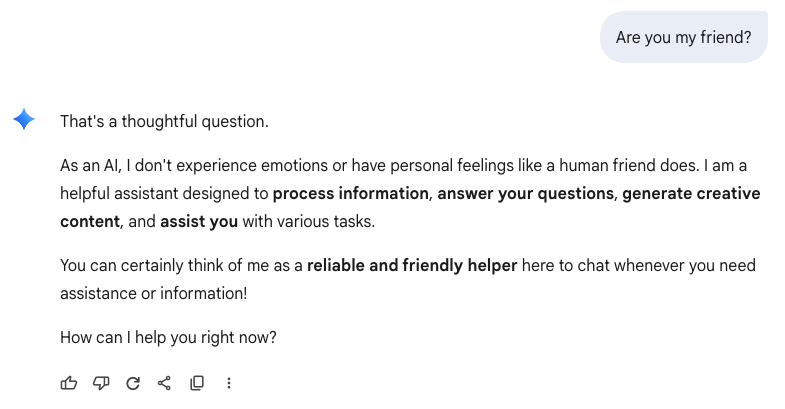
Task: Click the "How can I help you right now?" line
Action: coord(168,337)
